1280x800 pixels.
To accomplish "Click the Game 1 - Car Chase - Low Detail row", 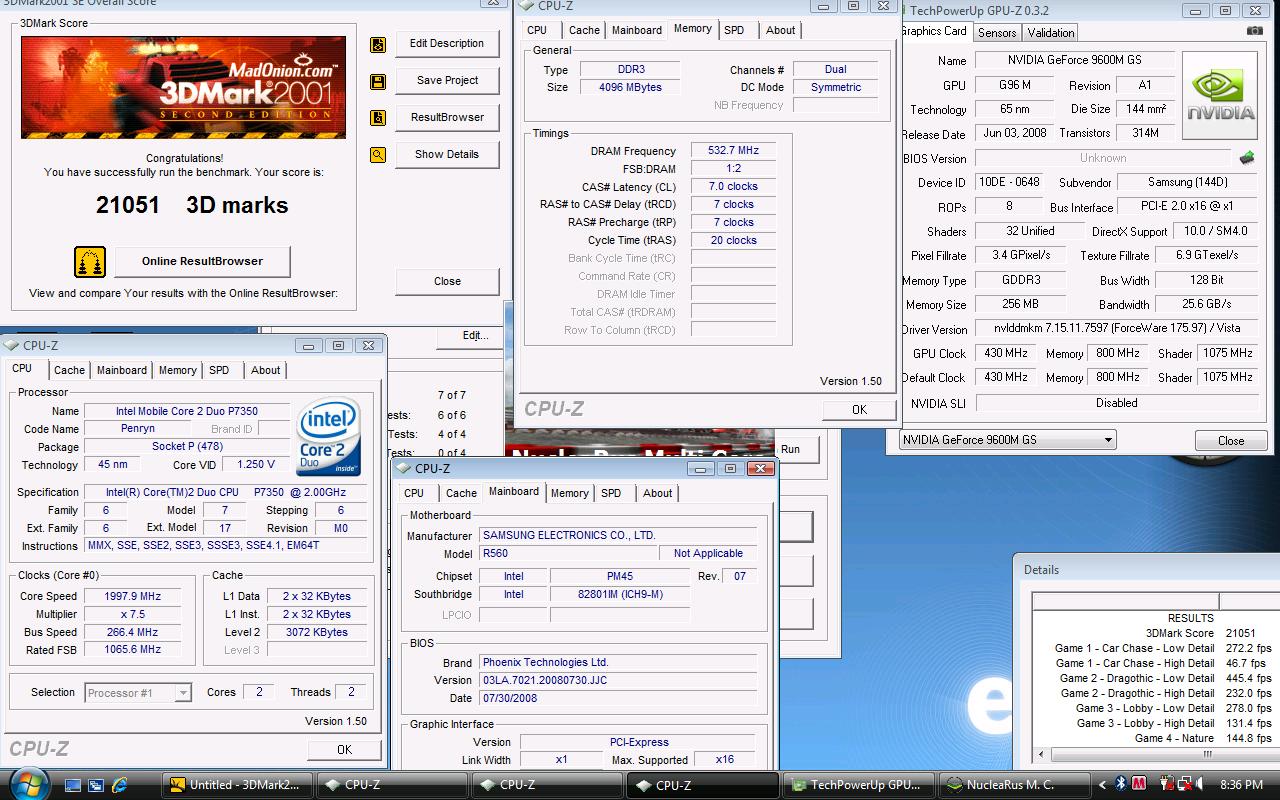I will pos(1164,649).
